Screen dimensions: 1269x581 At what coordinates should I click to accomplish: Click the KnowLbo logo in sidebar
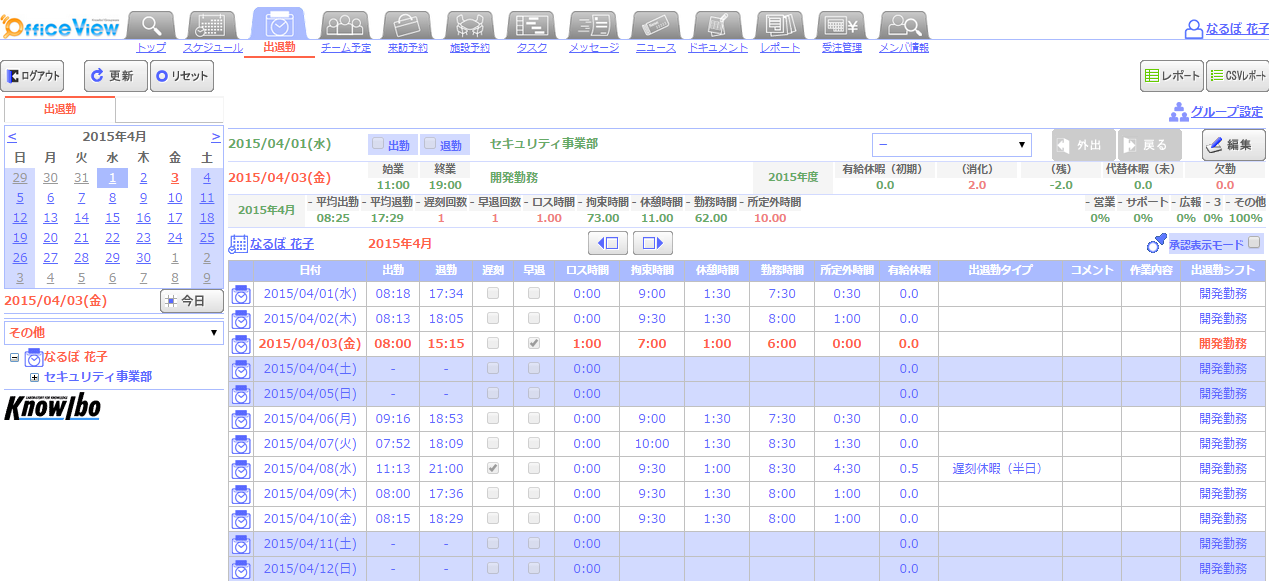53,407
